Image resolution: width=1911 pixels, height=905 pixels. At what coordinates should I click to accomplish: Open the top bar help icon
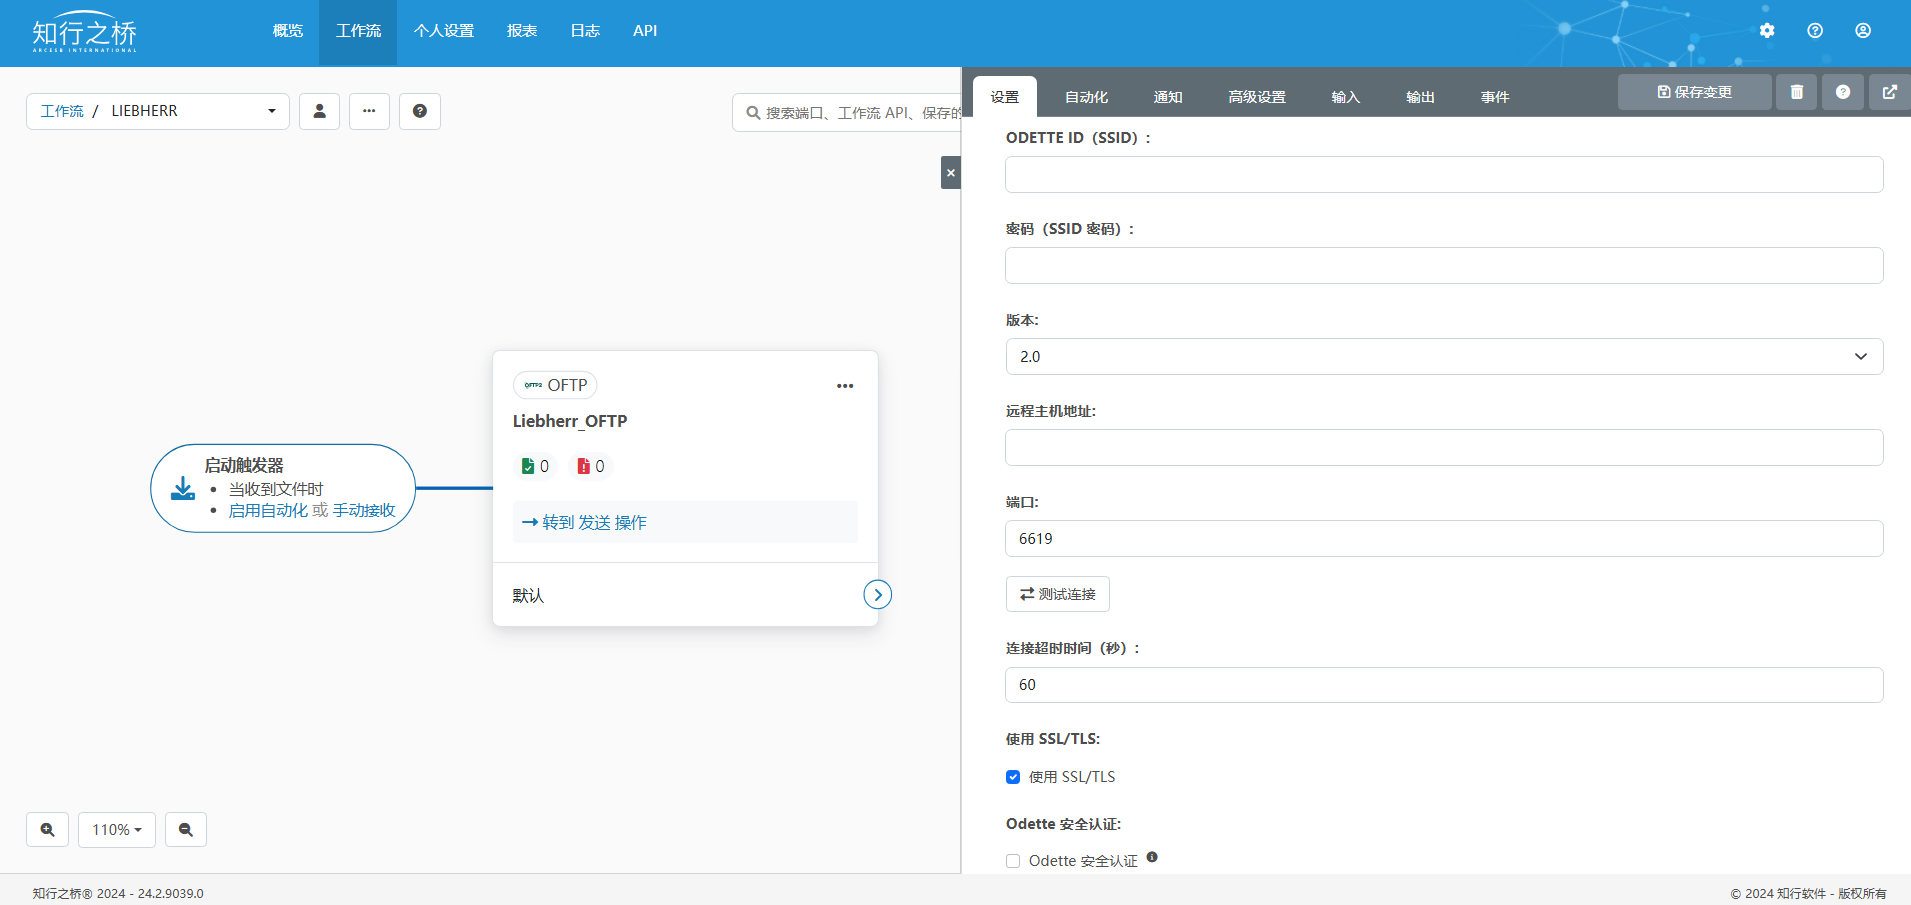(x=1815, y=31)
